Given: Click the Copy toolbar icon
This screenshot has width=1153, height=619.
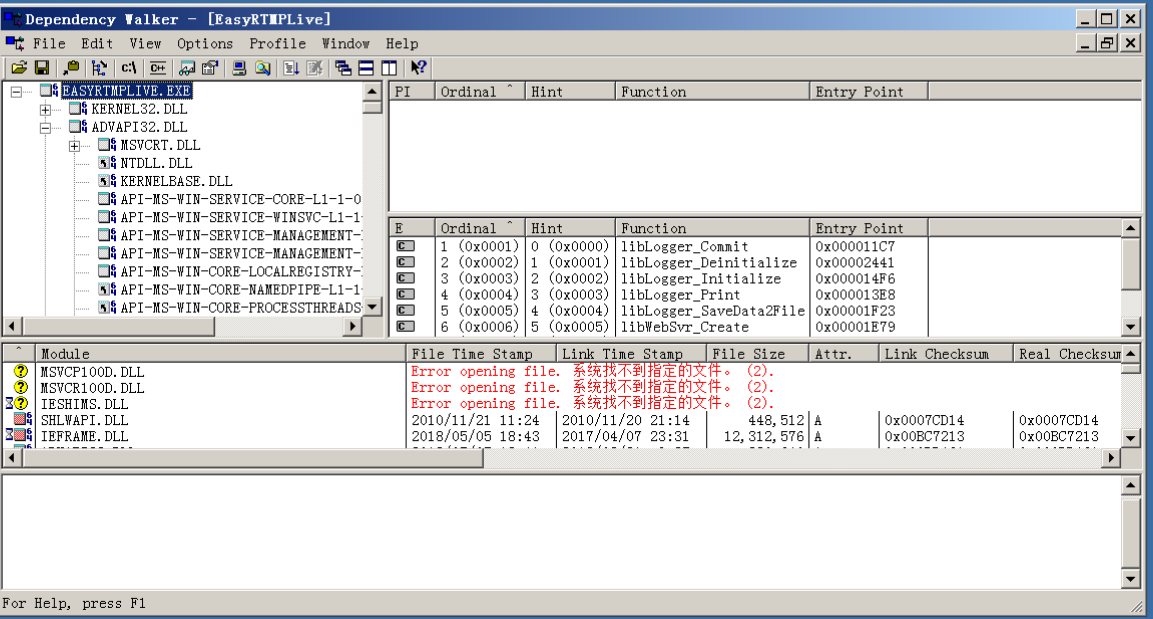Looking at the screenshot, I should [x=71, y=68].
